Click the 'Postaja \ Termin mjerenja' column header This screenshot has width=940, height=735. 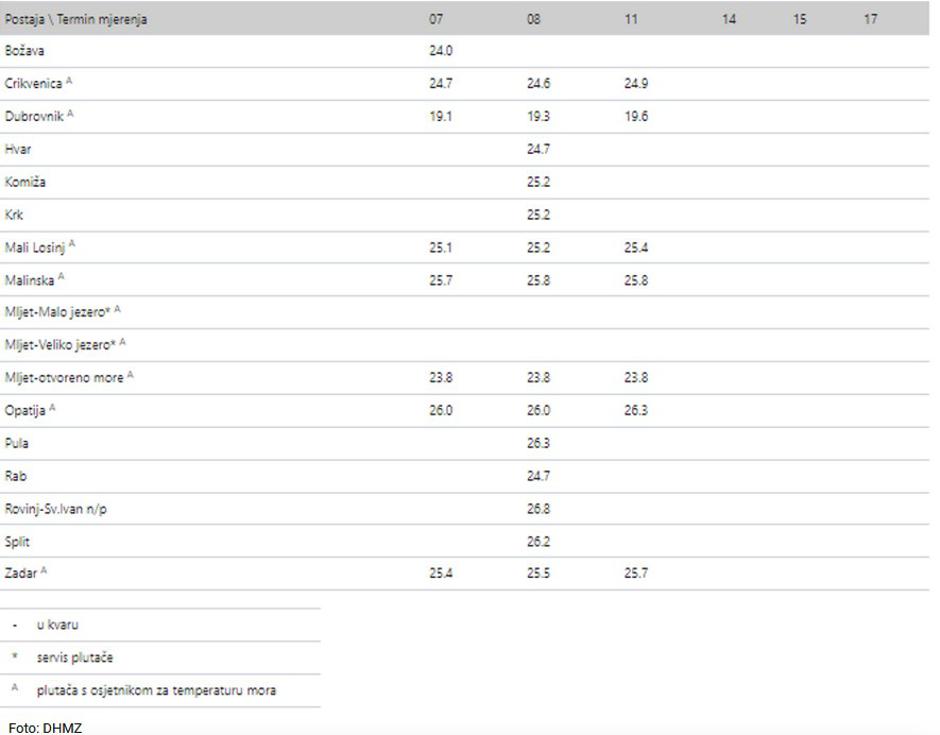coord(76,19)
